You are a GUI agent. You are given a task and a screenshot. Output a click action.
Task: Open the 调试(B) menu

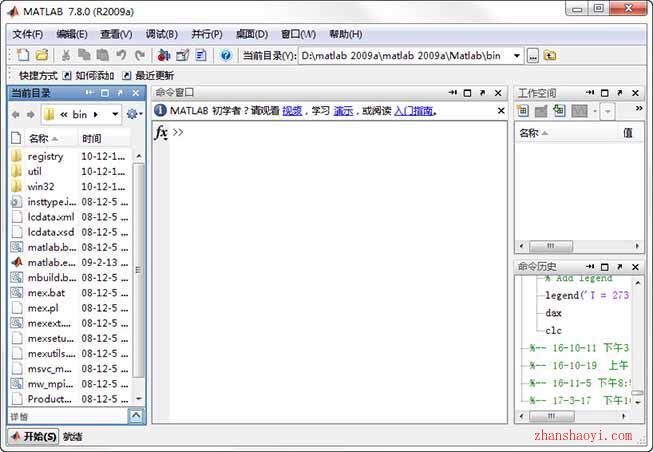[162, 34]
